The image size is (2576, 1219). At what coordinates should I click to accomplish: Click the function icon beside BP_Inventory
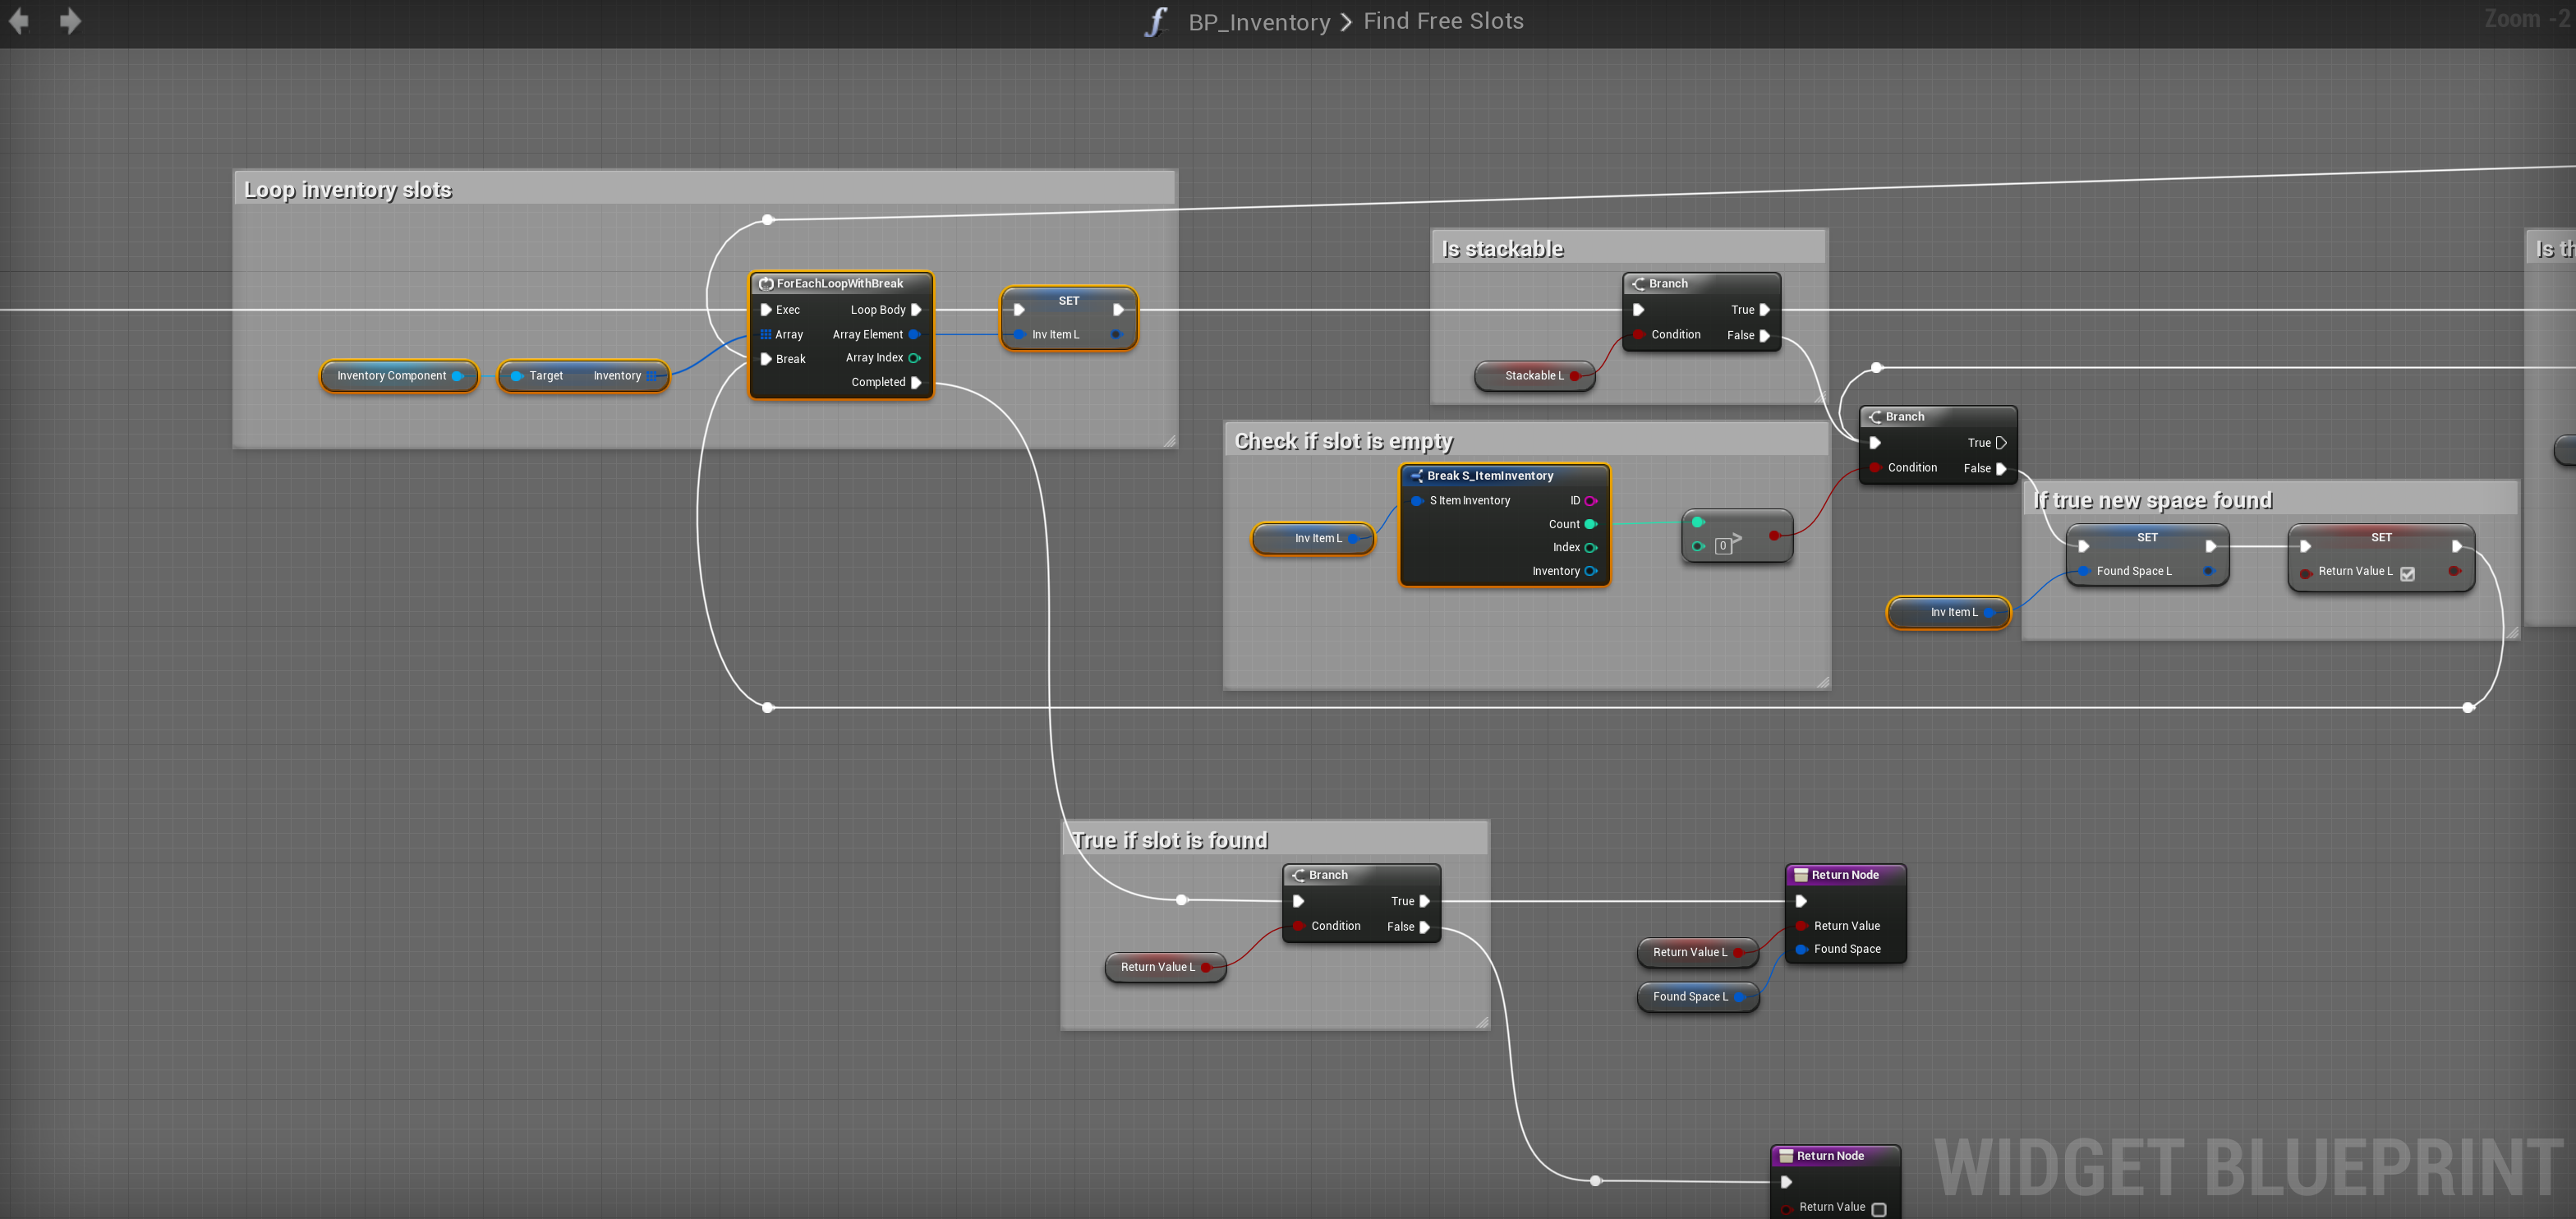tap(1155, 21)
